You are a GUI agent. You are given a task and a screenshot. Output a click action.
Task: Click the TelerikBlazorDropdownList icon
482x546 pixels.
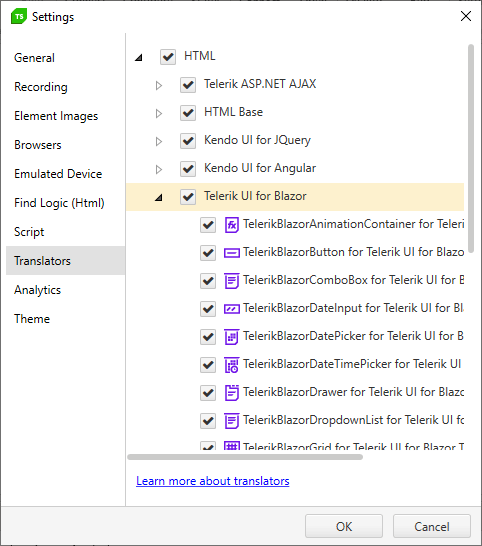[x=232, y=421]
